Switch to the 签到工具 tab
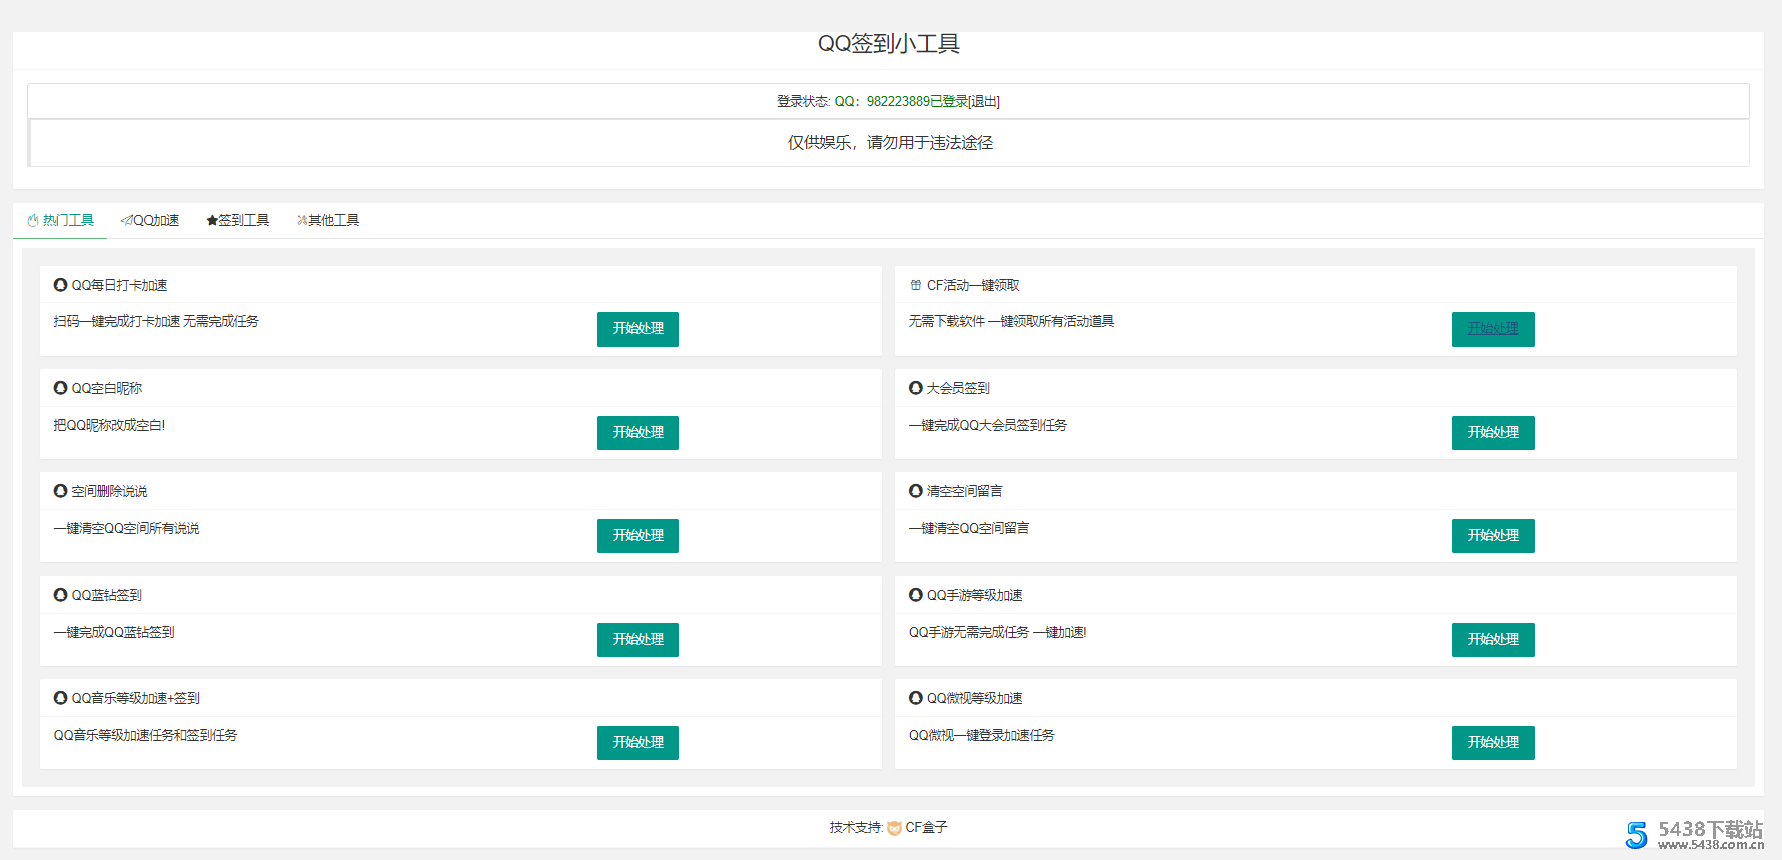Screen dimensions: 1782x860 point(238,220)
